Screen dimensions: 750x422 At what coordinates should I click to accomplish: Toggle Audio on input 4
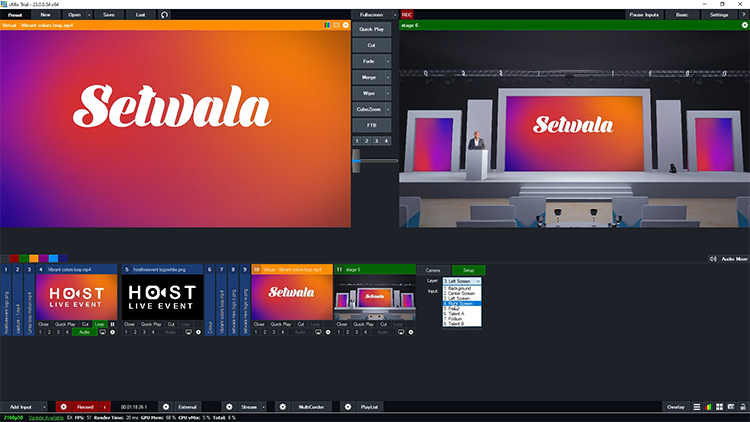[84, 332]
